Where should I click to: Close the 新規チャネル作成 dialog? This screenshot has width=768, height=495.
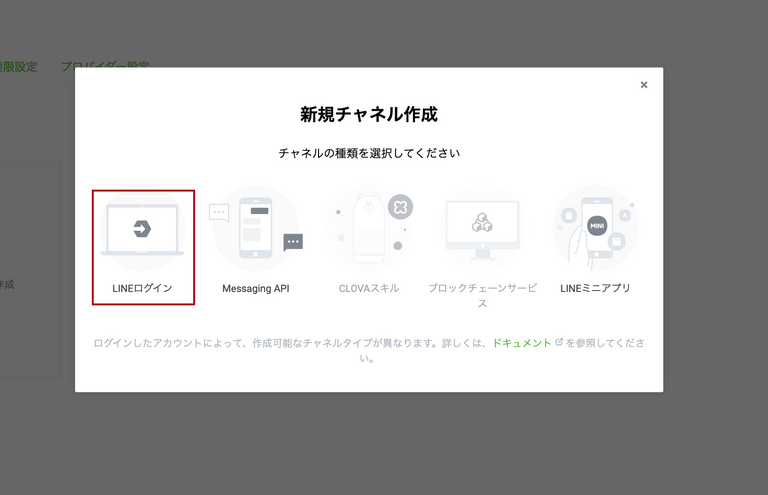pyautogui.click(x=644, y=85)
